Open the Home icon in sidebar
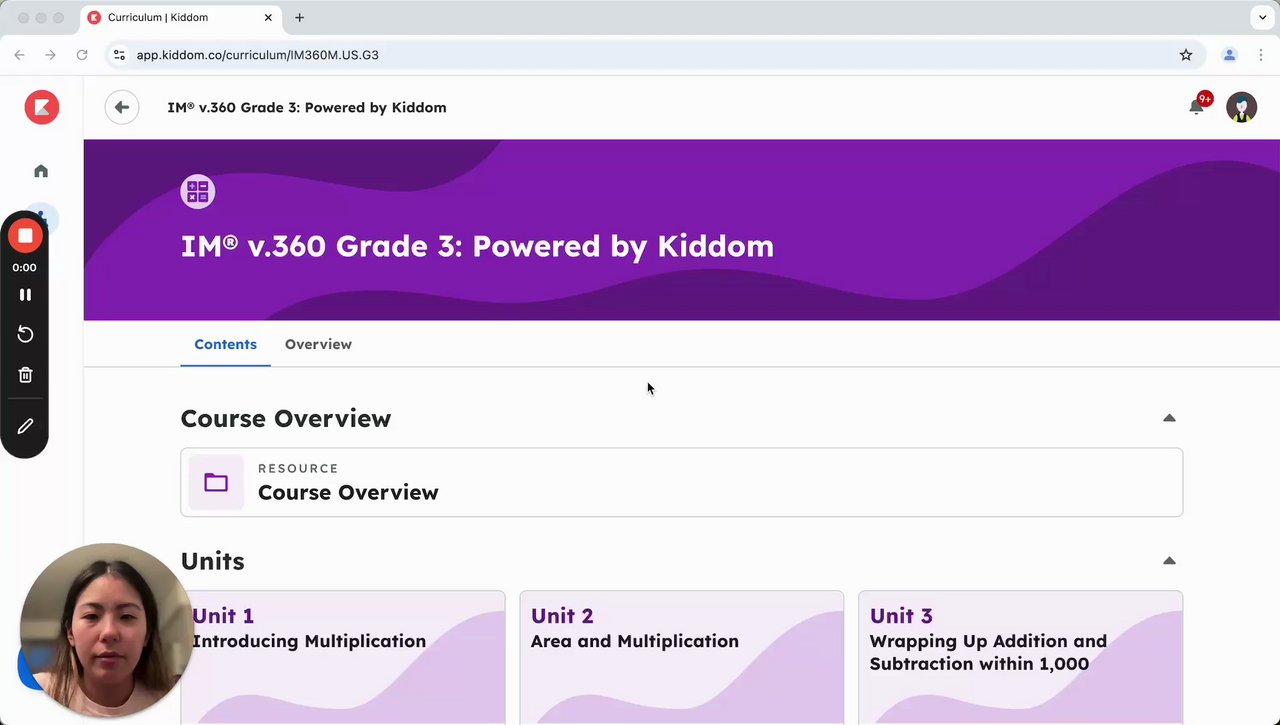1280x725 pixels. [41, 171]
